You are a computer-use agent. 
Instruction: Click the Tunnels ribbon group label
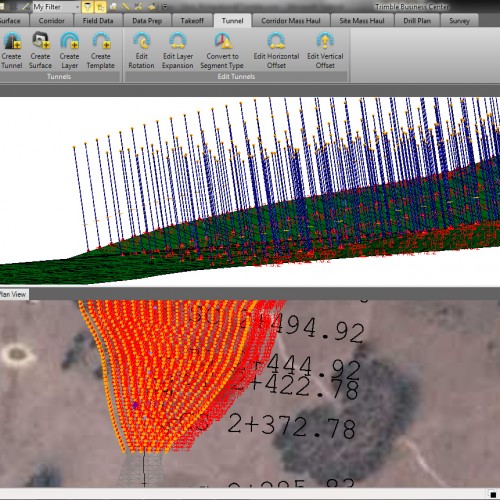tap(59, 76)
